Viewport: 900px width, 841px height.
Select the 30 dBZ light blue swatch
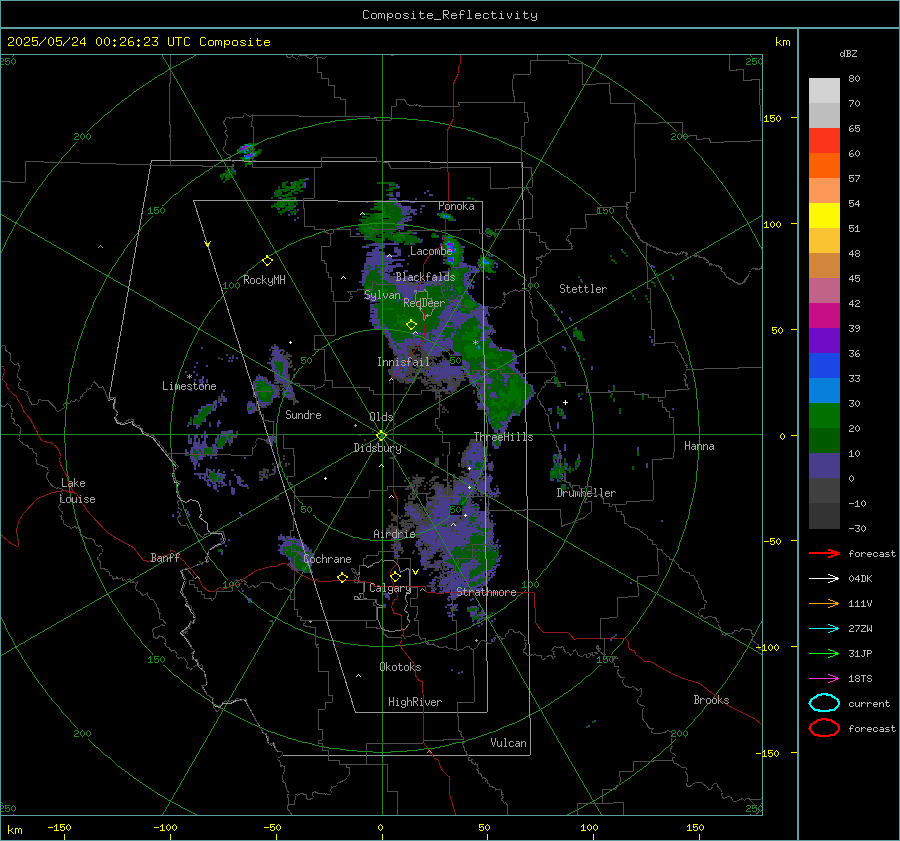(x=824, y=390)
